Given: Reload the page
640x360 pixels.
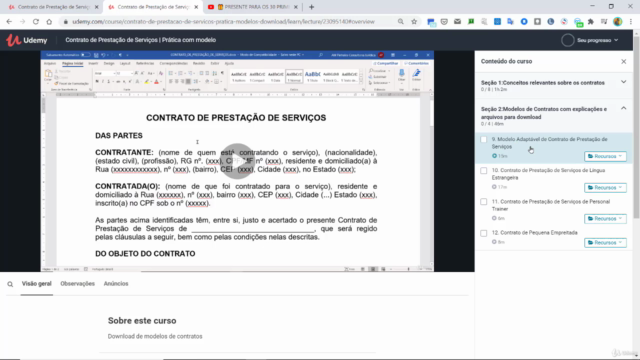Looking at the screenshot, I should (x=36, y=22).
